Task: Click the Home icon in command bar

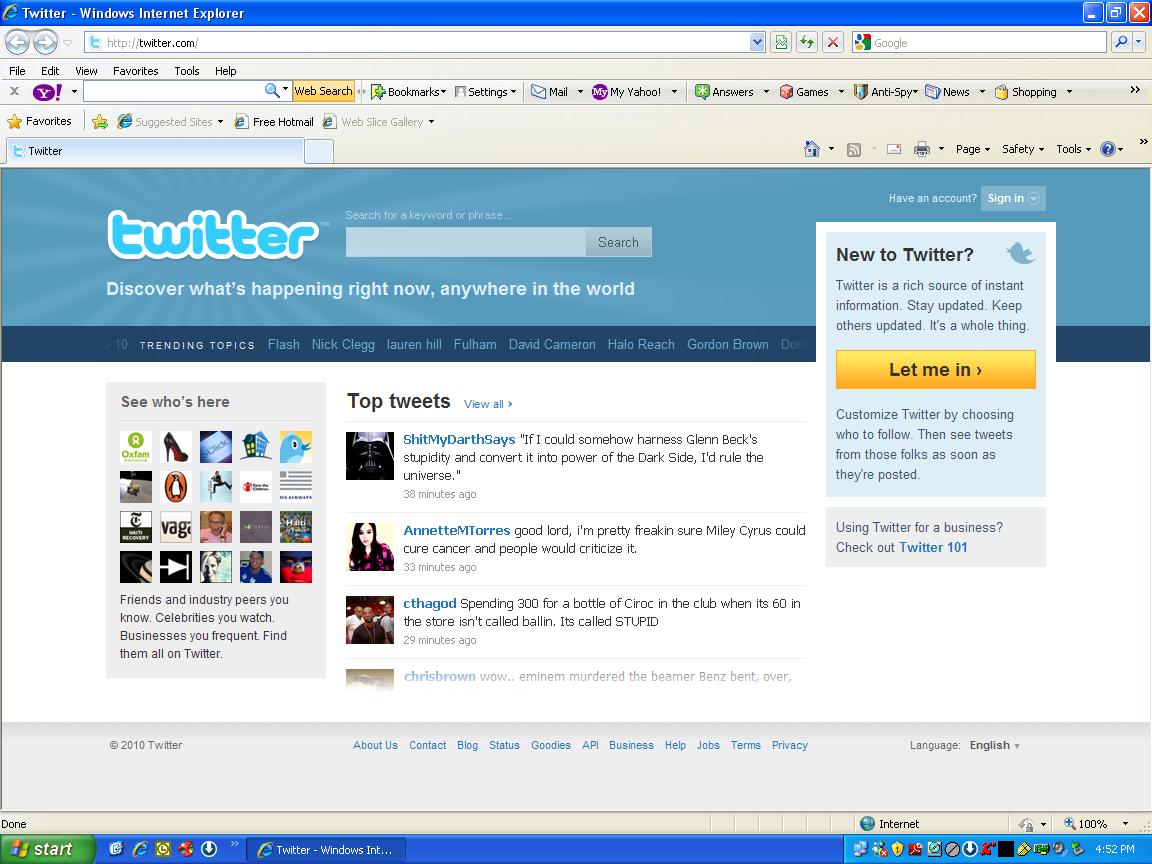Action: (x=811, y=149)
